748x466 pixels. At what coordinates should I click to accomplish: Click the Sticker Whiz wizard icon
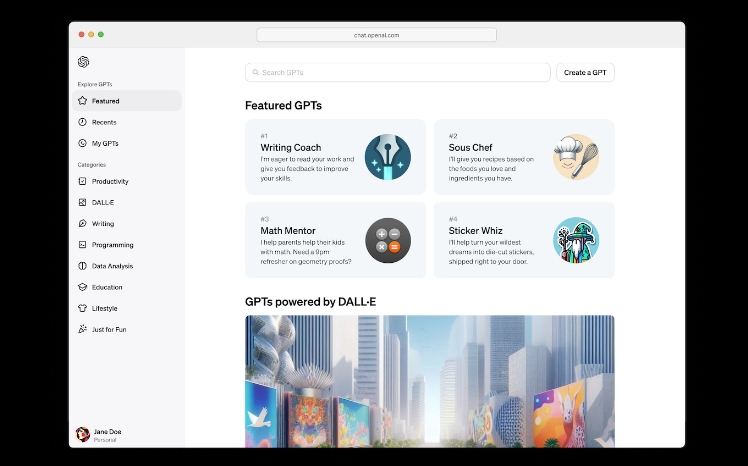pyautogui.click(x=576, y=240)
